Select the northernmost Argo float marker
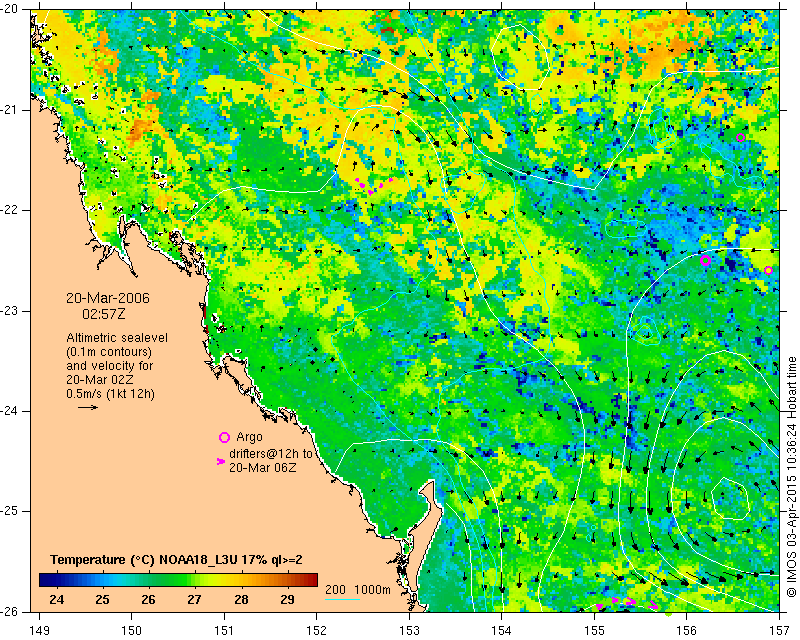 click(740, 137)
